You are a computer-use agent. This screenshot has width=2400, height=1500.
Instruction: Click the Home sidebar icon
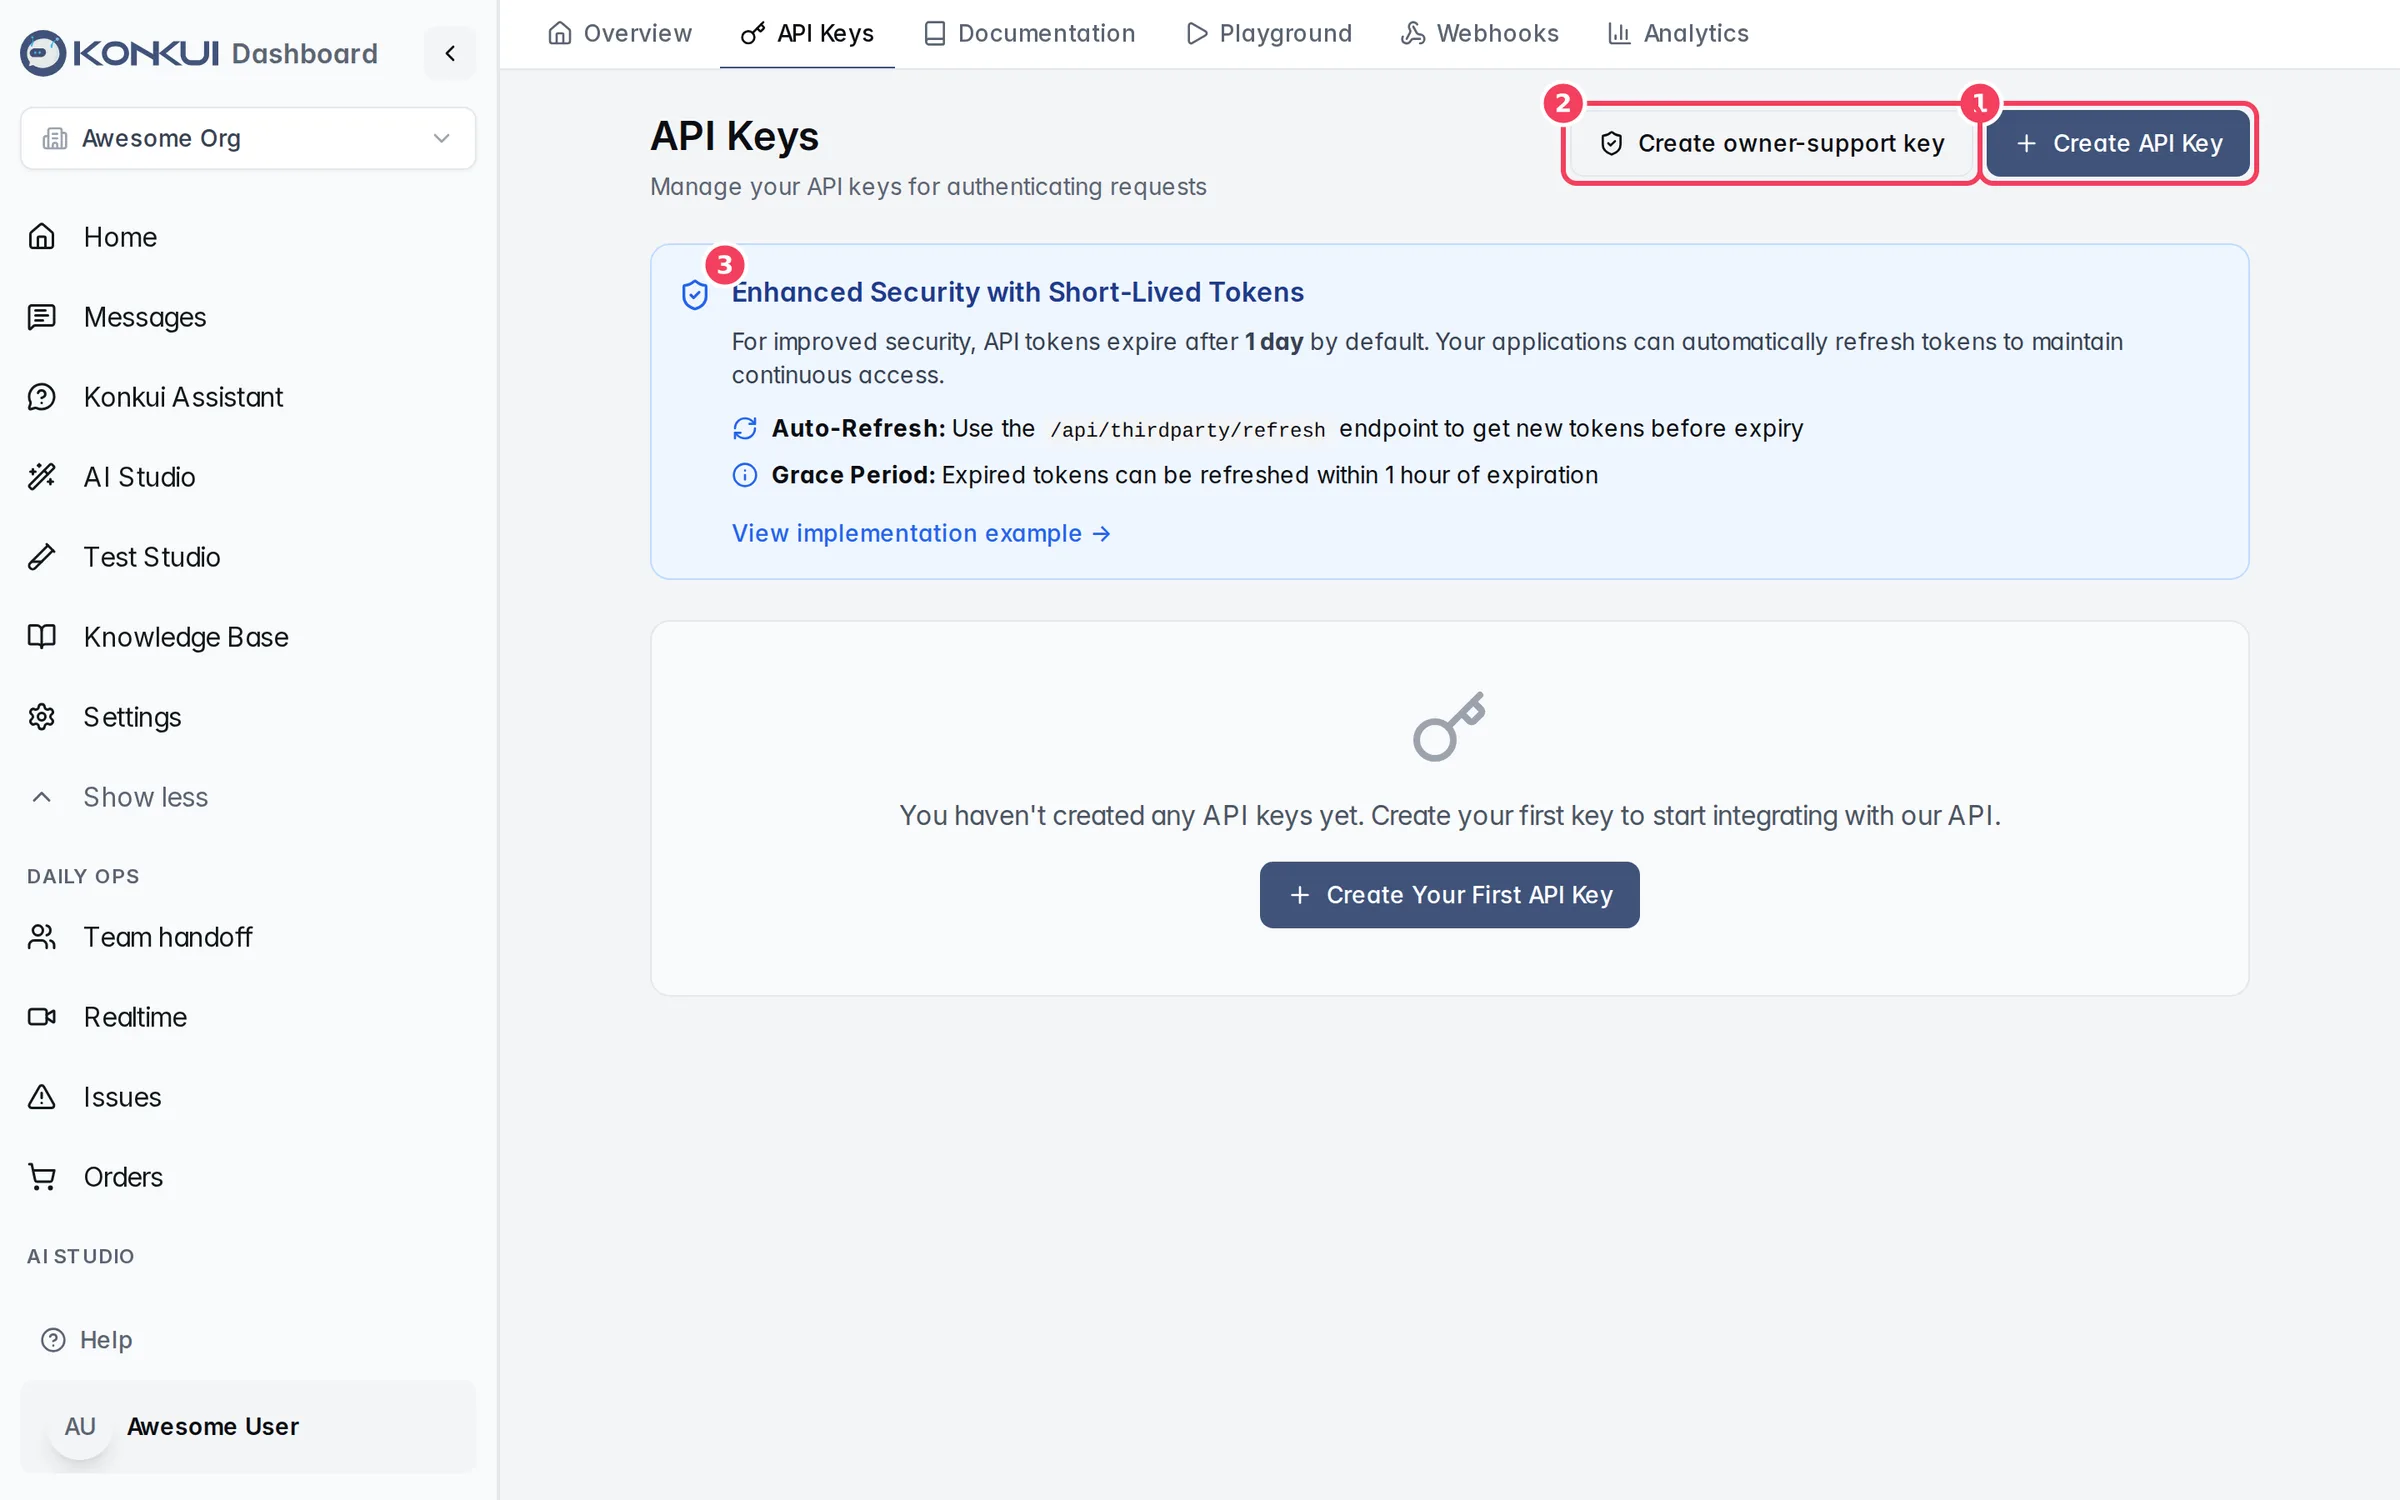pos(41,237)
